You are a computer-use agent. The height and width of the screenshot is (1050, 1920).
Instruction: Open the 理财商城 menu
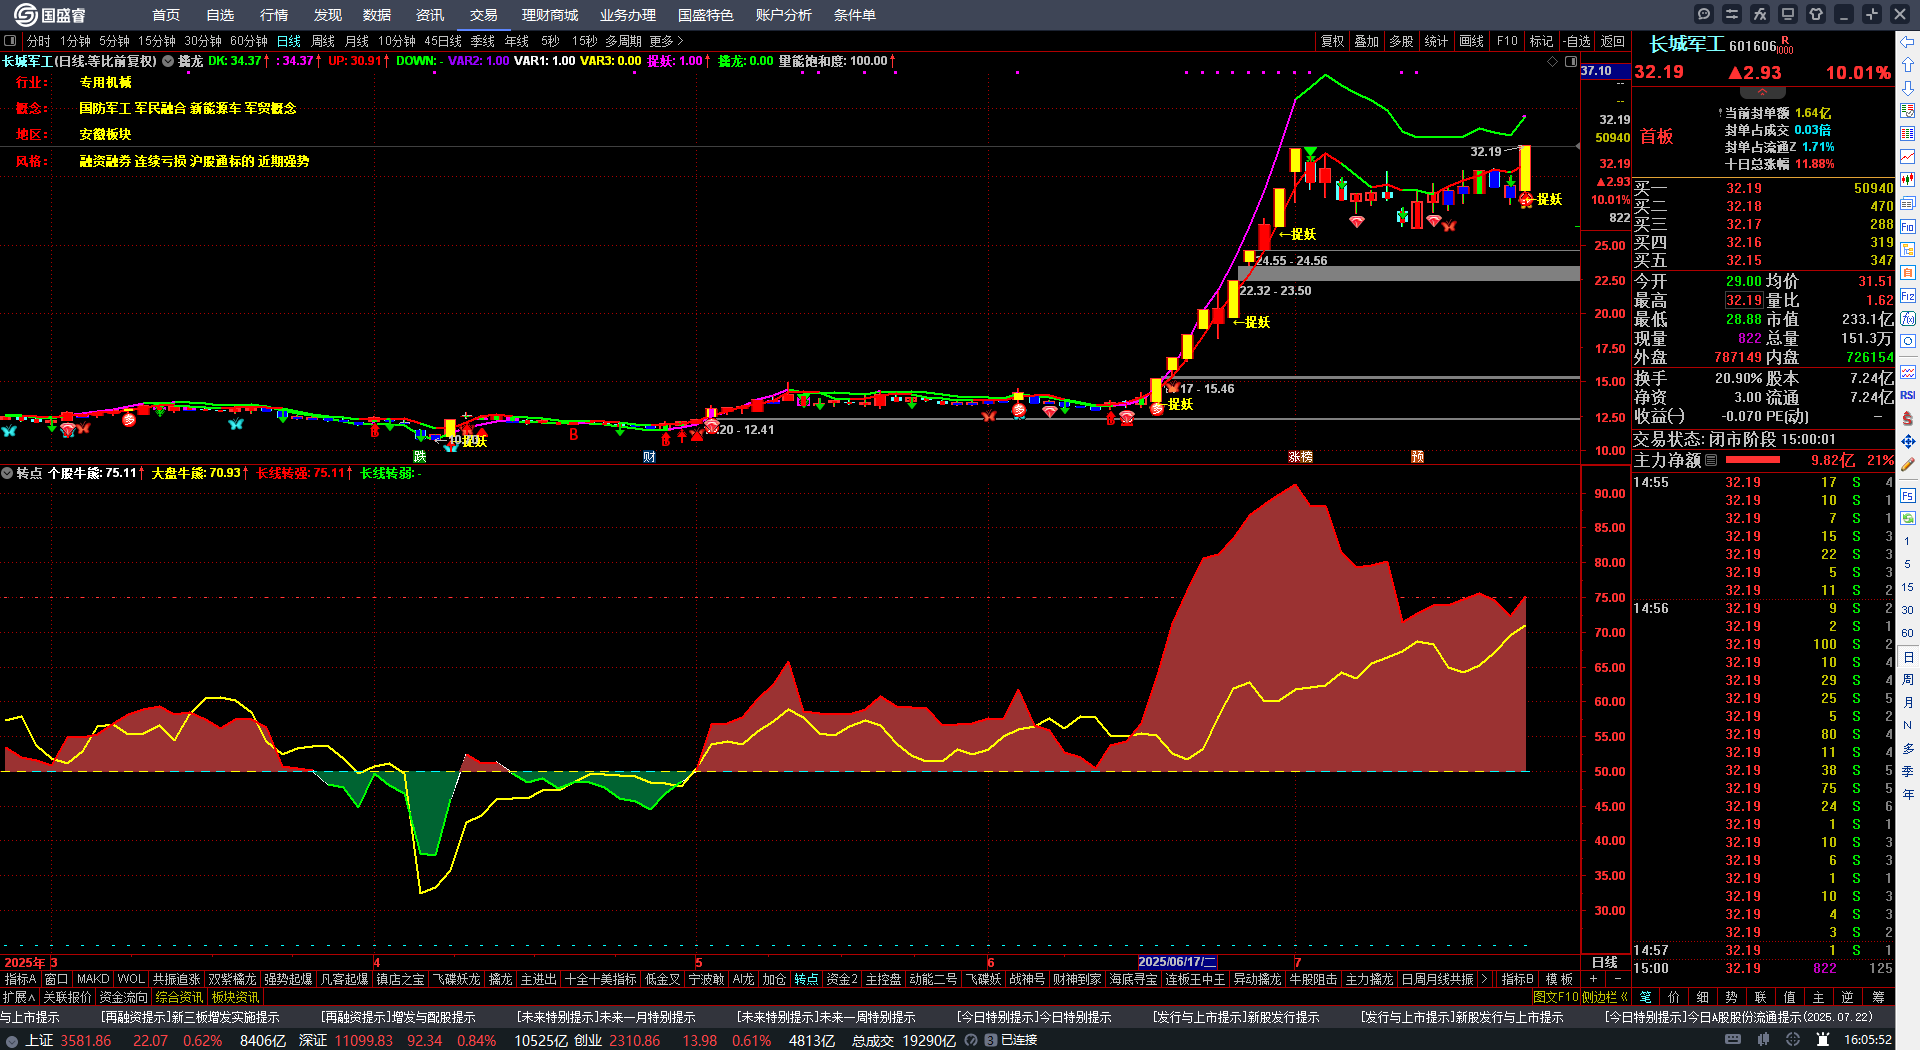click(x=550, y=15)
